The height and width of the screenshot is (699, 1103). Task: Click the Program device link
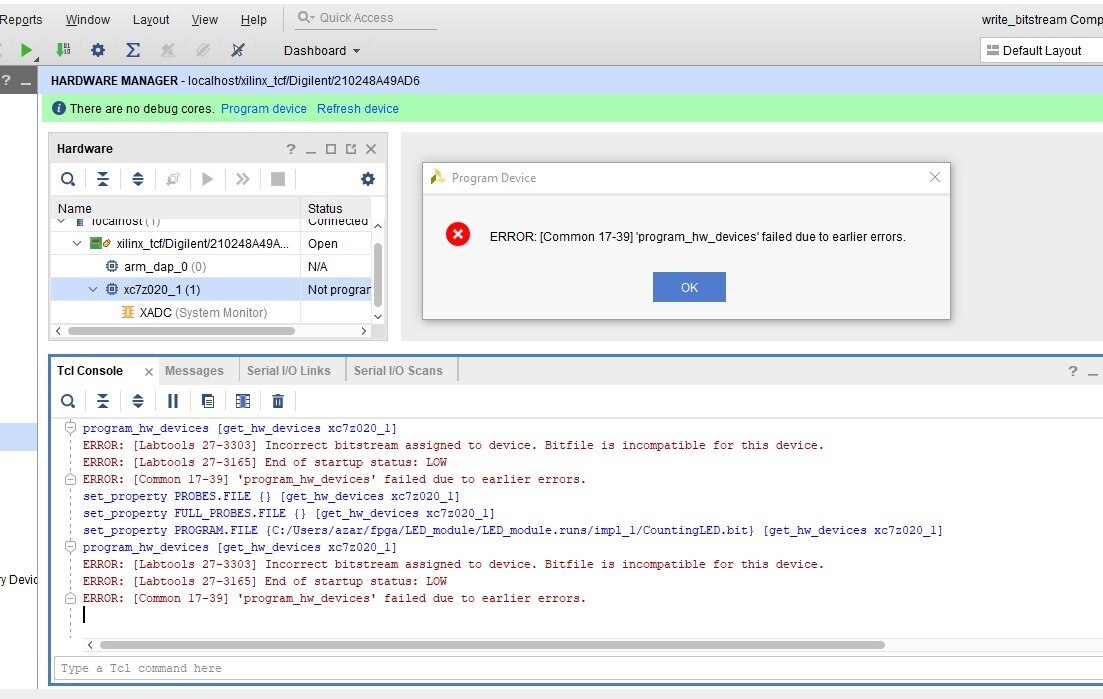264,109
